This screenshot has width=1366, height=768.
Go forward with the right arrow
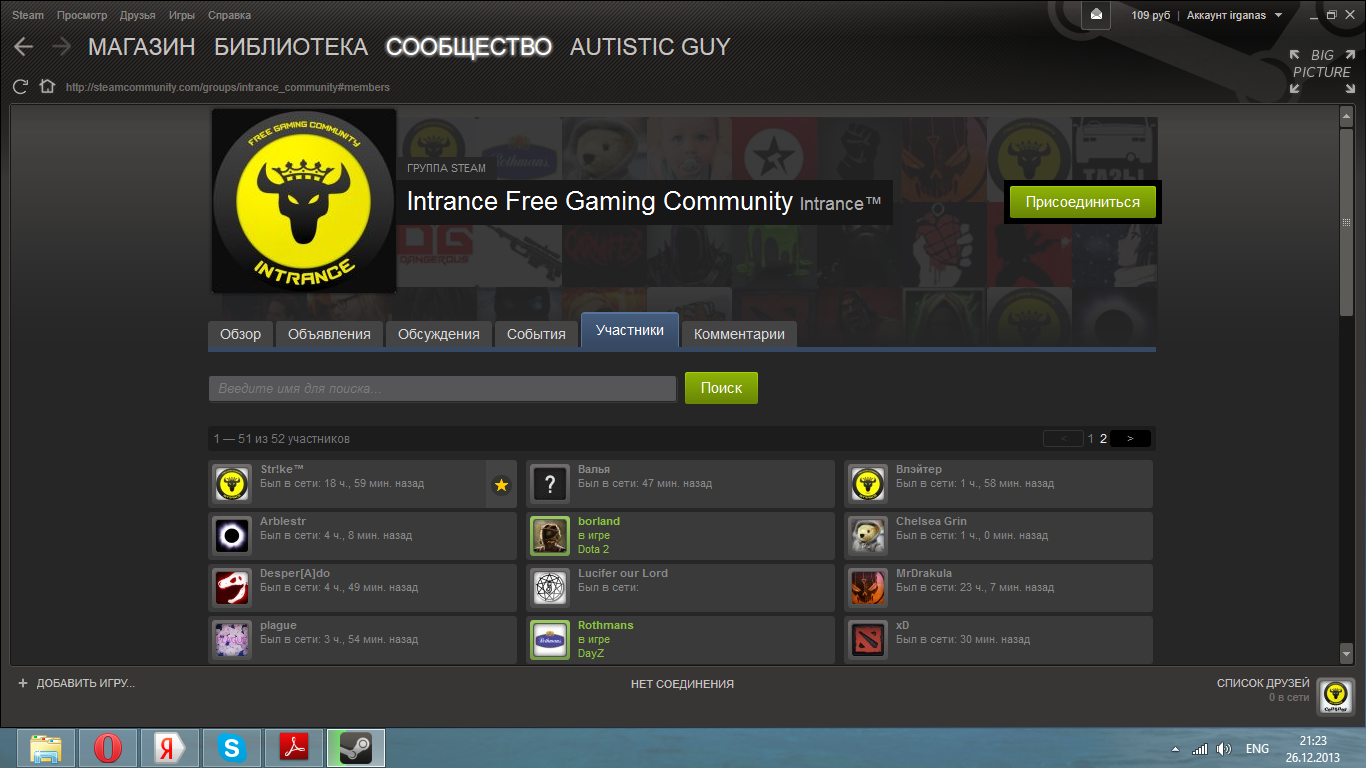tap(61, 47)
